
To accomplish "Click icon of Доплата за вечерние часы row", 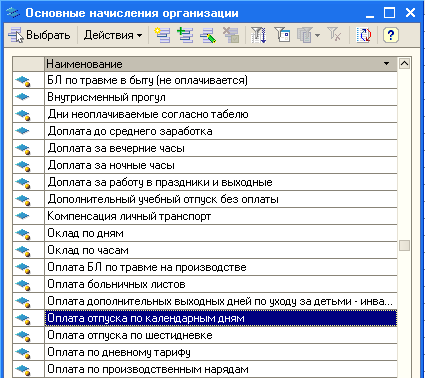I will click(x=23, y=148).
